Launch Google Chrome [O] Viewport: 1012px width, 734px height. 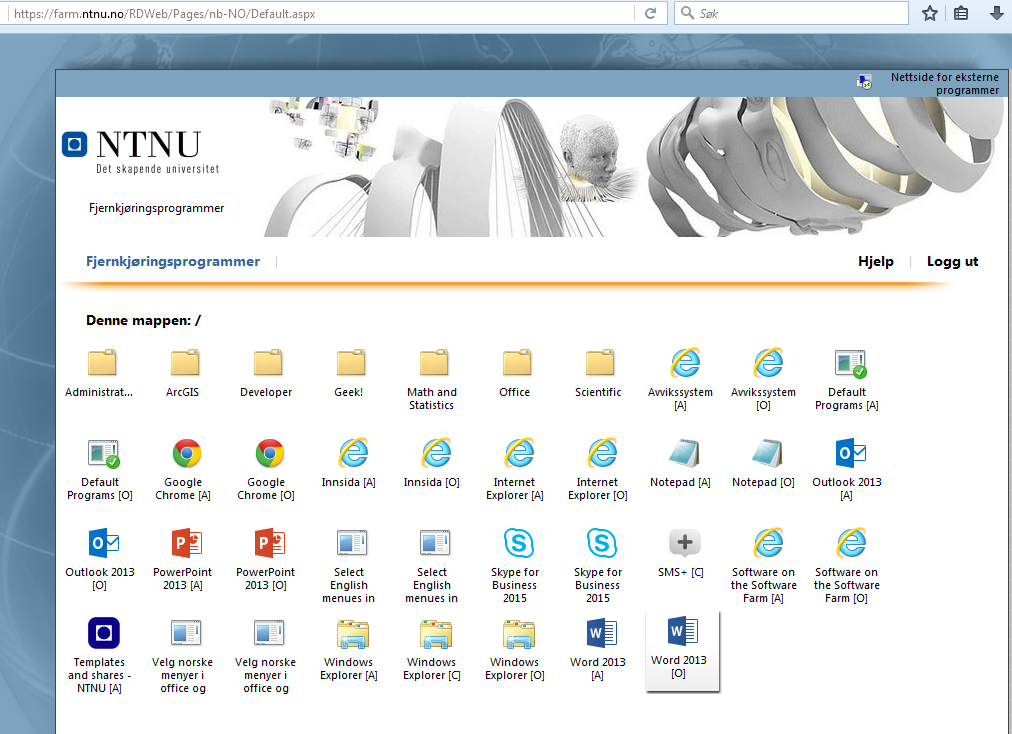[267, 469]
